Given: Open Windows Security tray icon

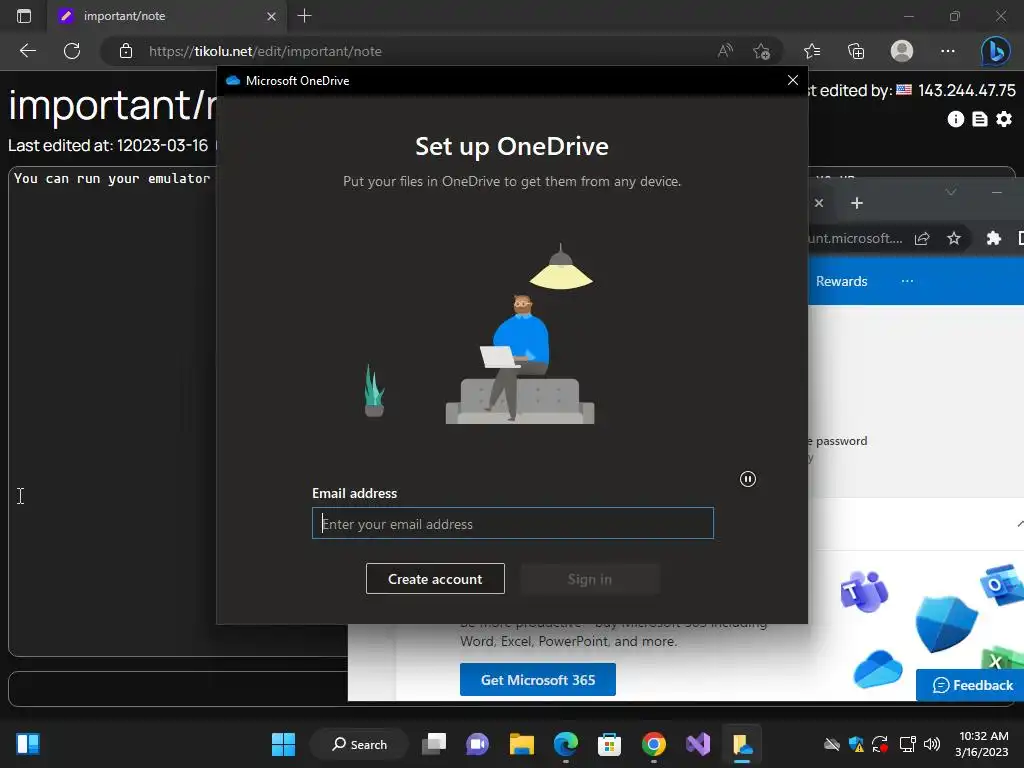Looking at the screenshot, I should pyautogui.click(x=856, y=744).
